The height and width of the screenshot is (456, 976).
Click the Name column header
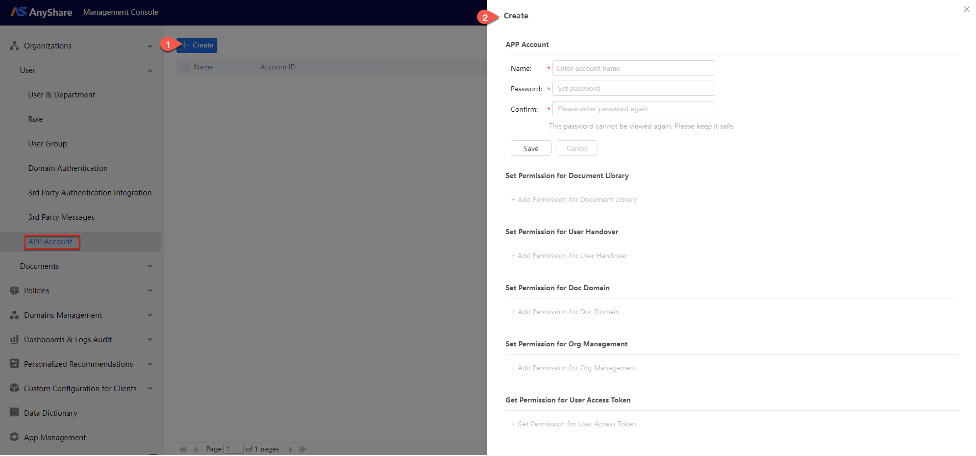point(204,67)
